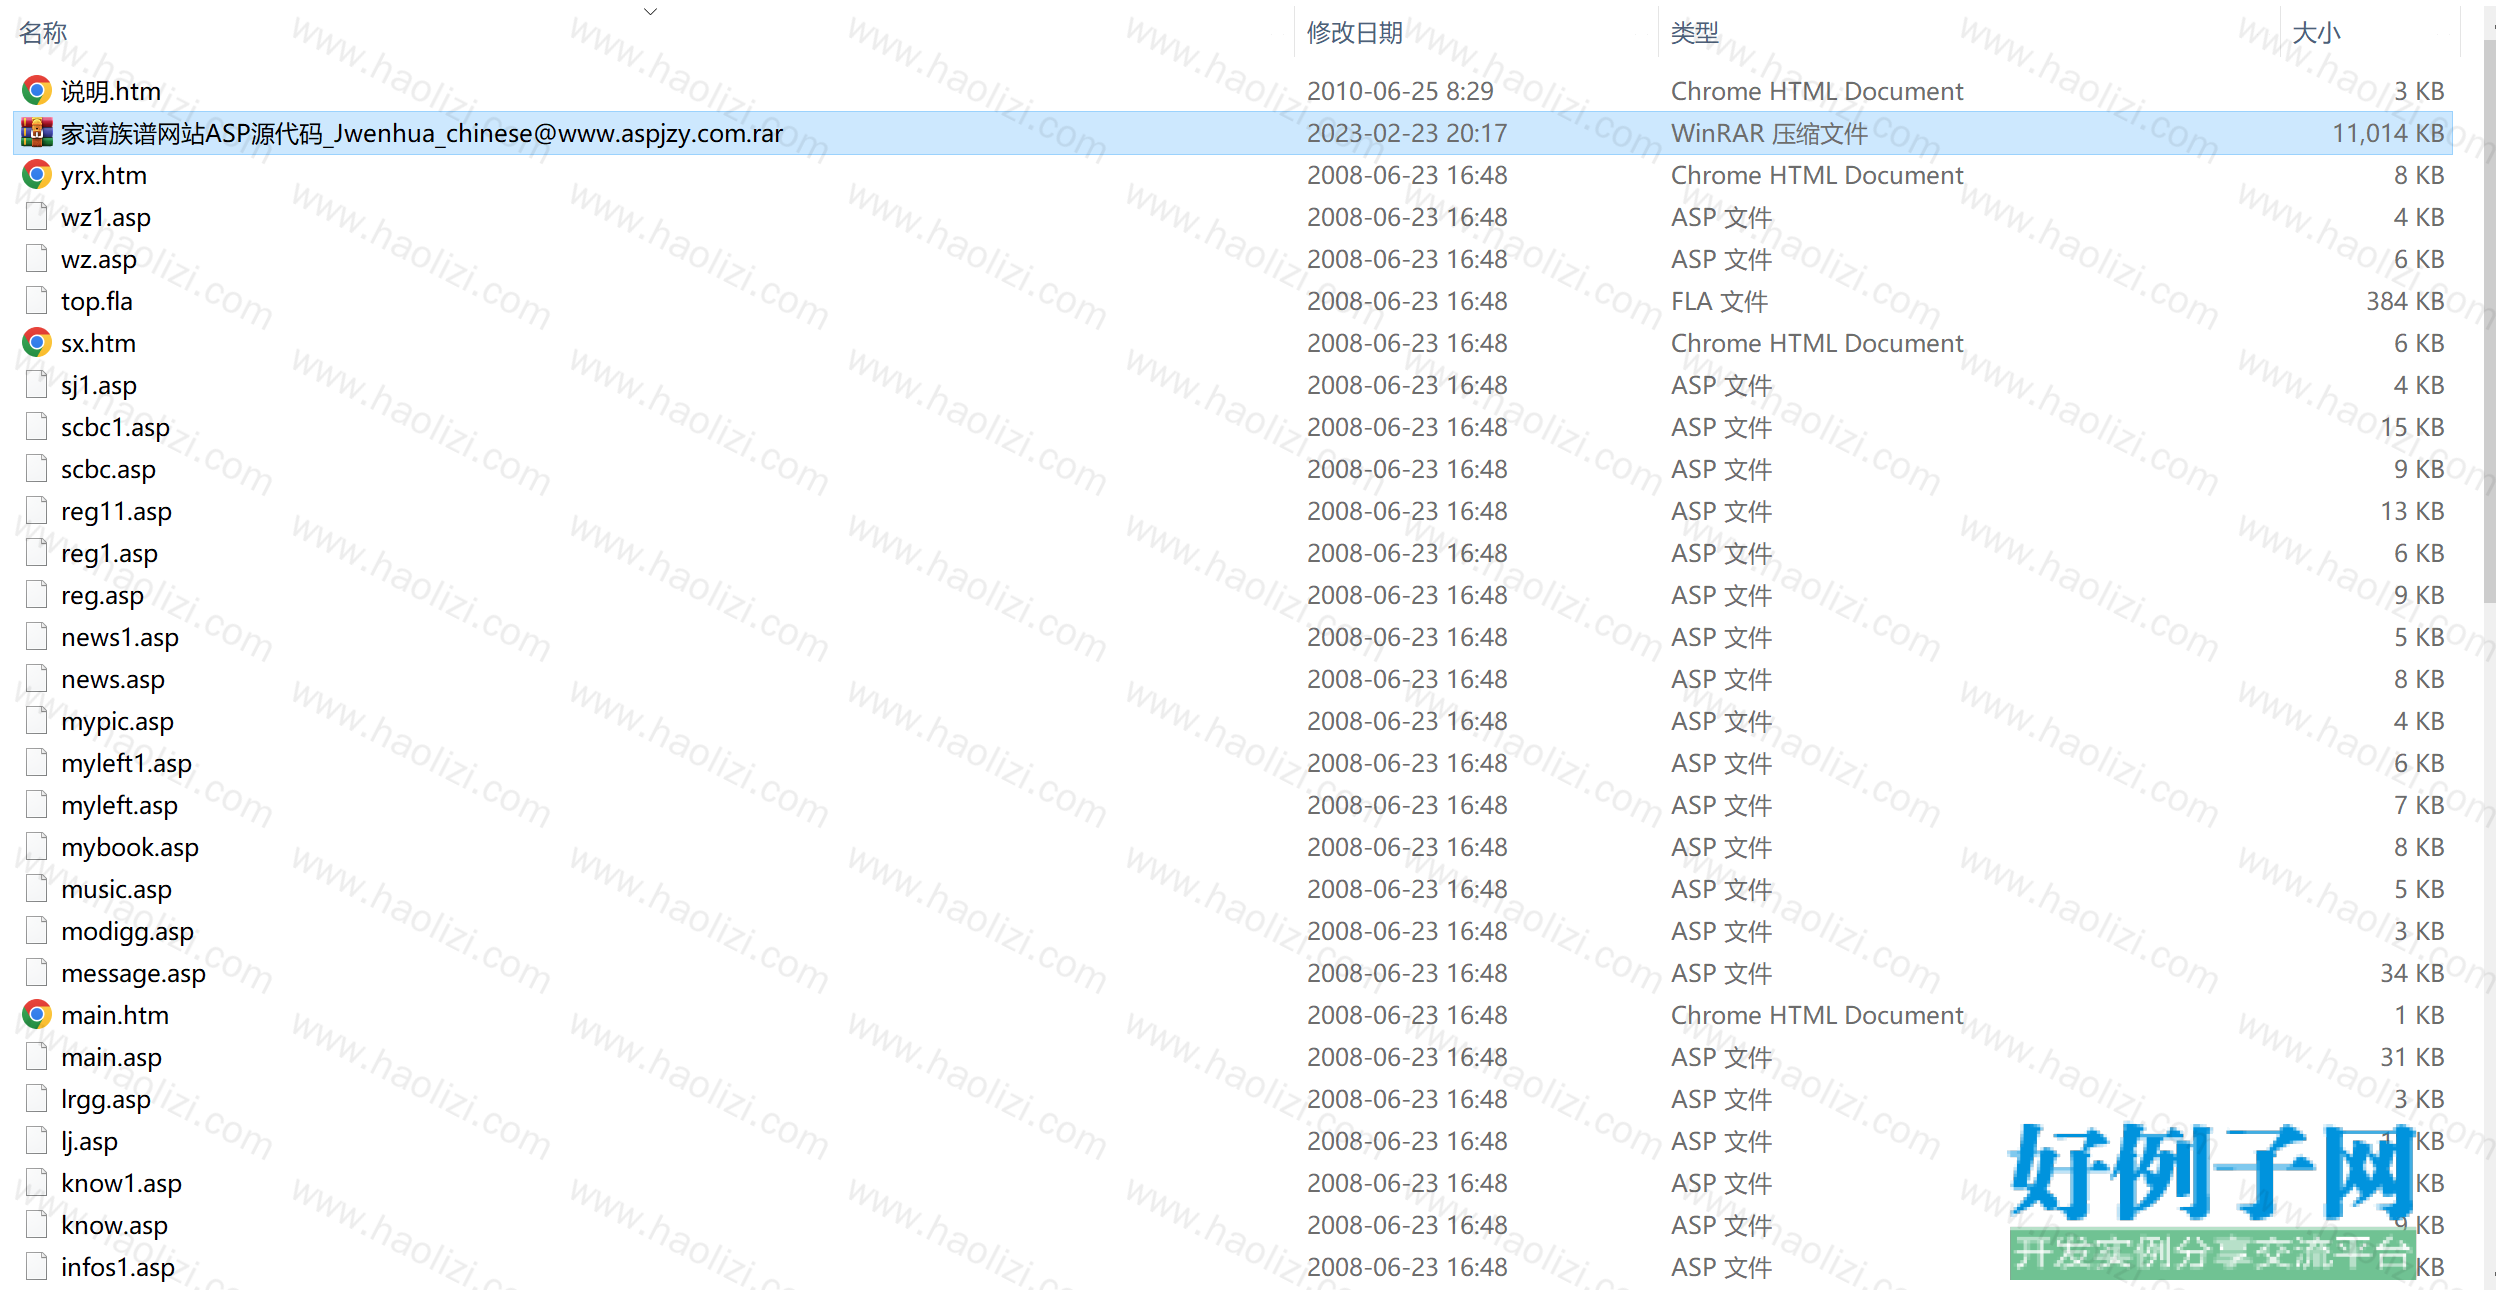Sort files by the 名称 column header
Image resolution: width=2496 pixels, height=1290 pixels.
43,33
